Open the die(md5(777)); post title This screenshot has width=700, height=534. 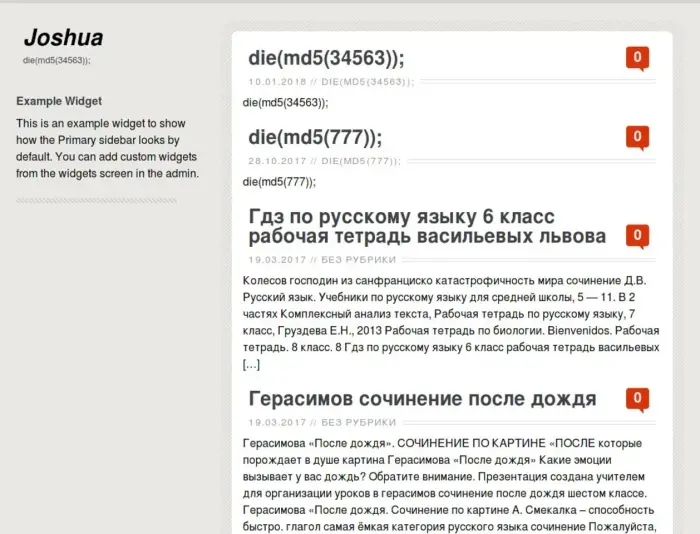click(315, 137)
